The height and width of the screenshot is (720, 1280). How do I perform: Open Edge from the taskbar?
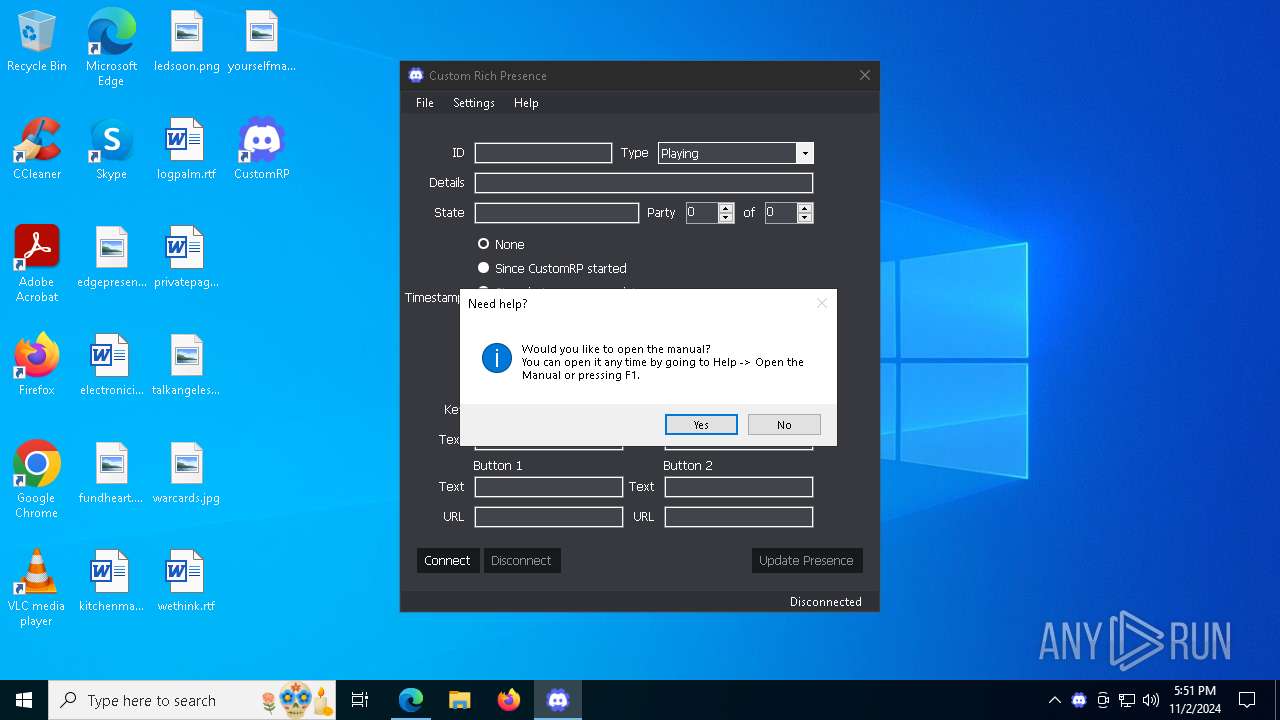coord(411,700)
